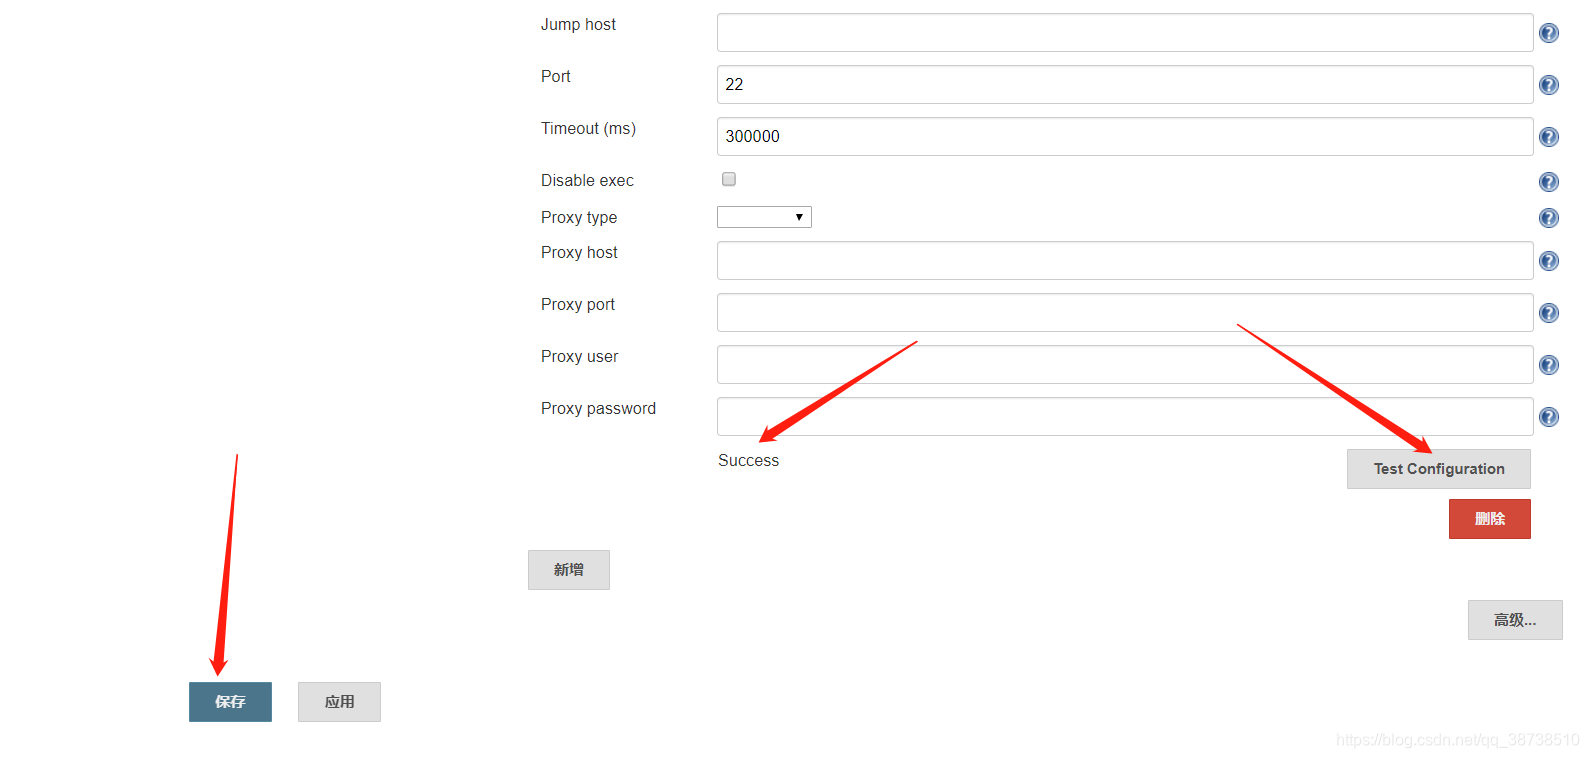1589x758 pixels.
Task: Click Test Configuration button
Action: click(x=1439, y=469)
